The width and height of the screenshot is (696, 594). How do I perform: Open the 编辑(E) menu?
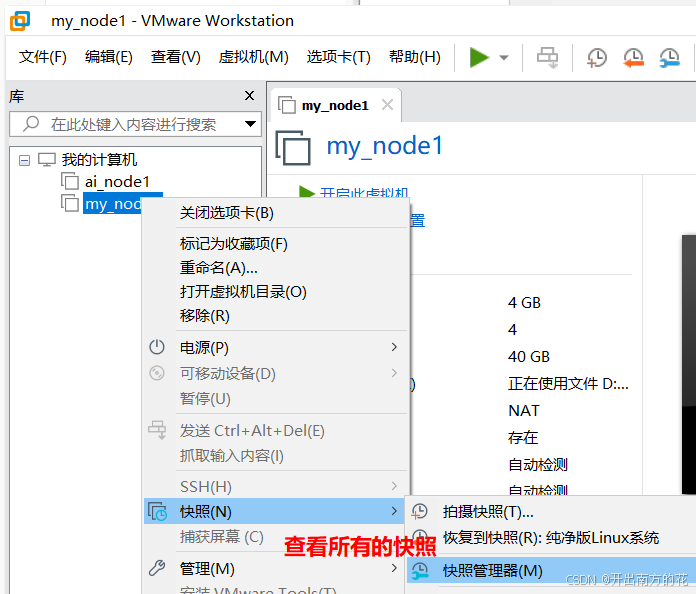[x=109, y=57]
